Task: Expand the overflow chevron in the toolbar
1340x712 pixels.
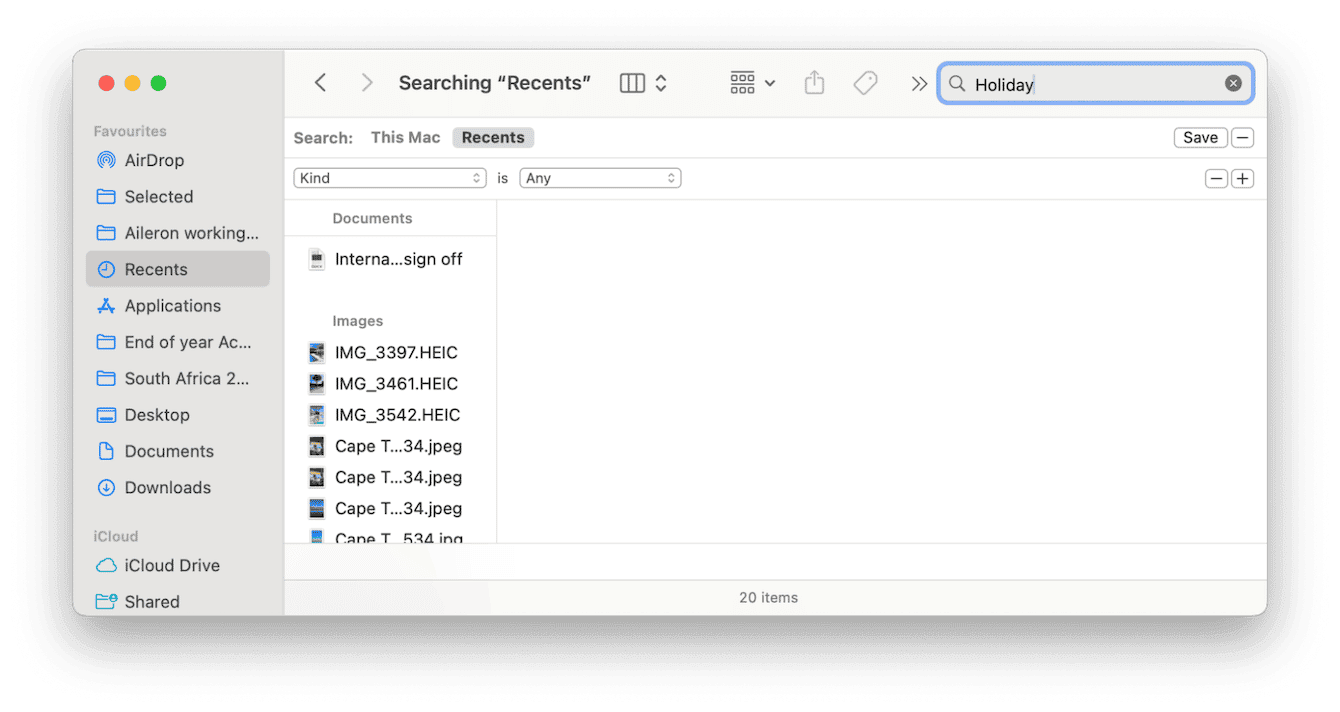Action: point(919,83)
